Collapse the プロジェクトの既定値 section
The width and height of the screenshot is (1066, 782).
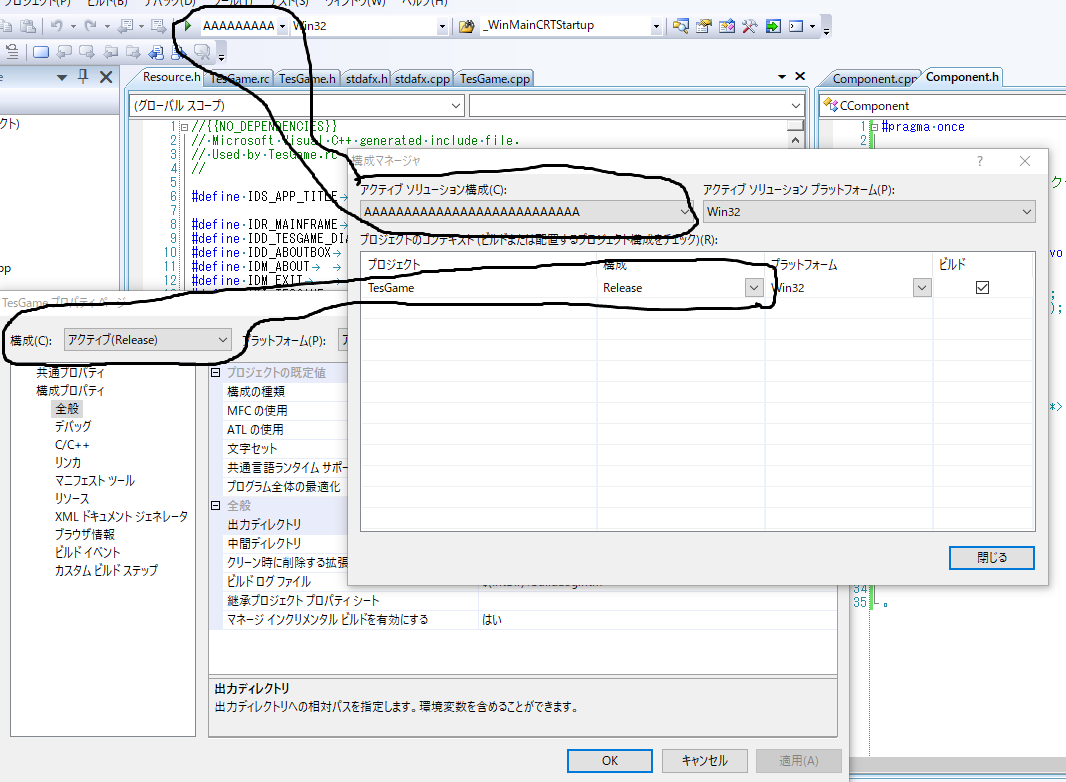coord(216,373)
